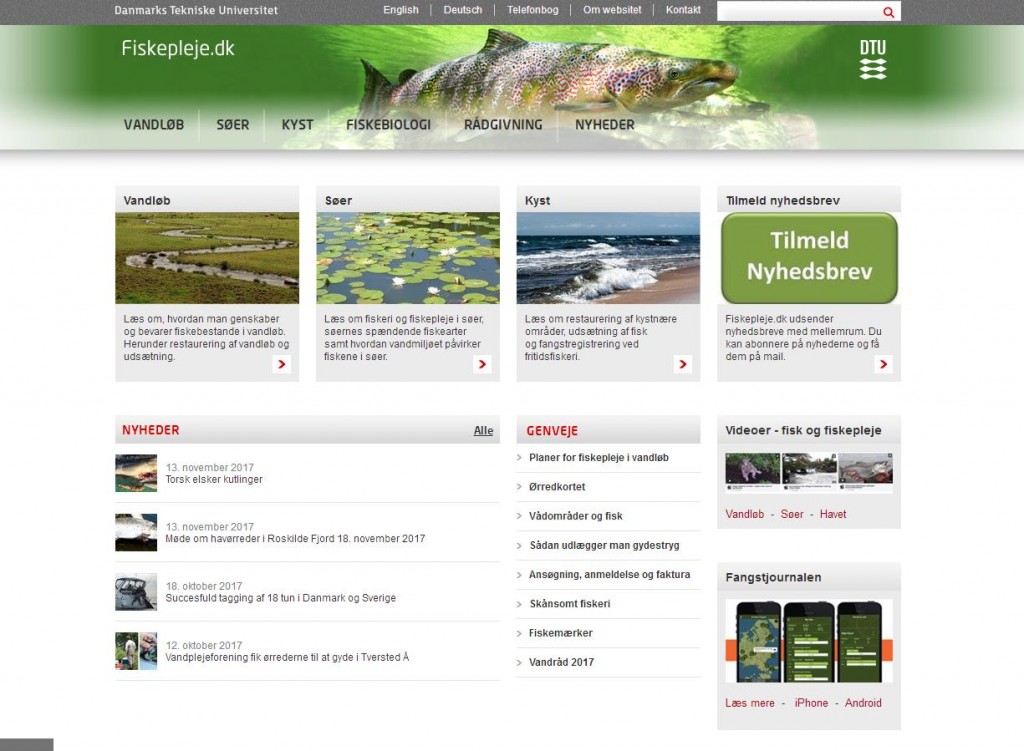Open 'Sådan udlægger man gydestryg' shortcut

604,545
